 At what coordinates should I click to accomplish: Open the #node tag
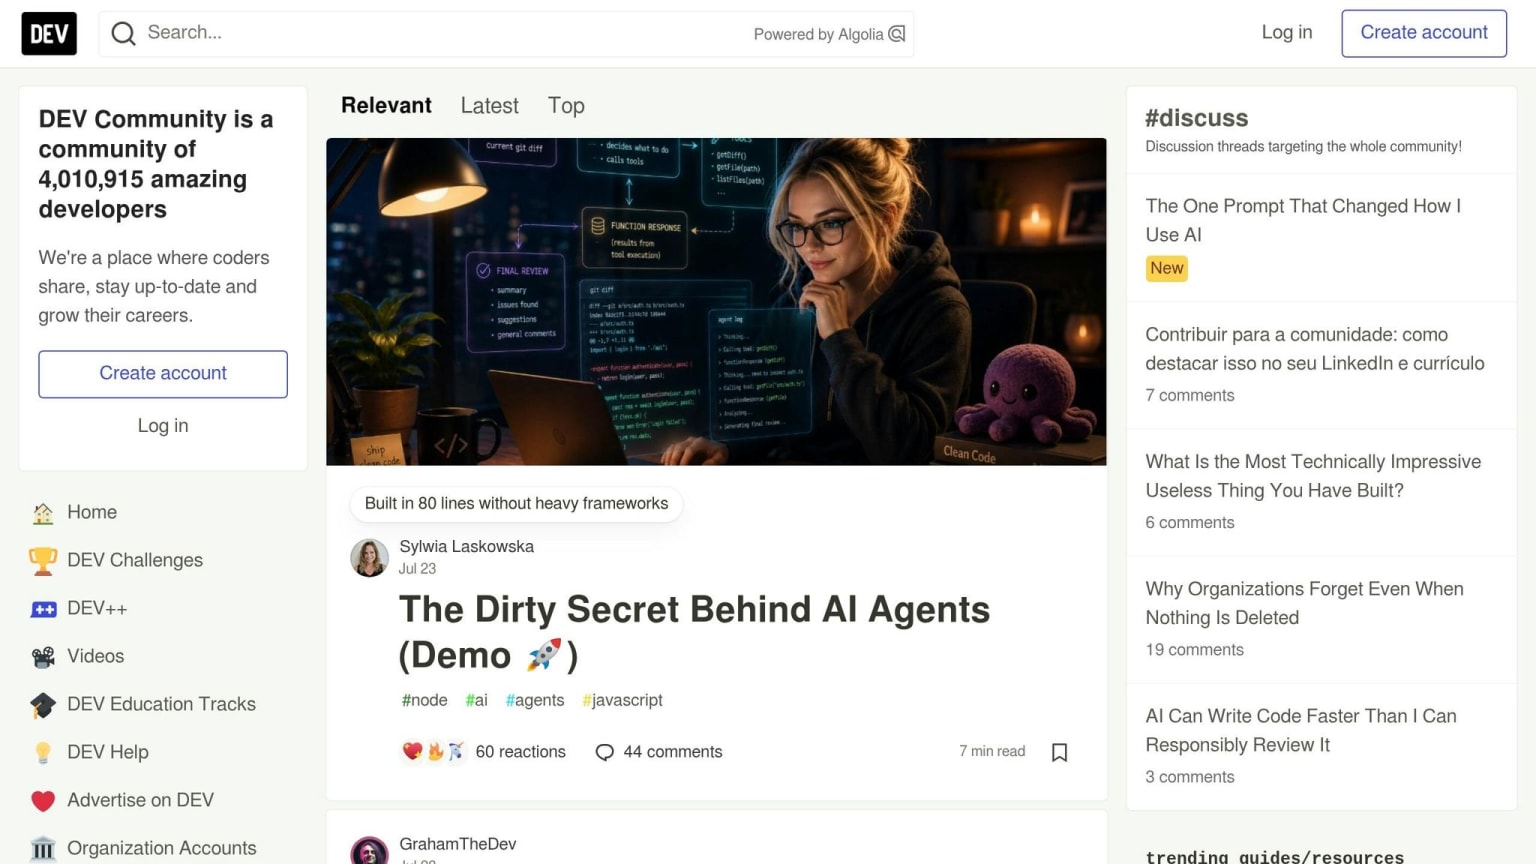tap(424, 700)
